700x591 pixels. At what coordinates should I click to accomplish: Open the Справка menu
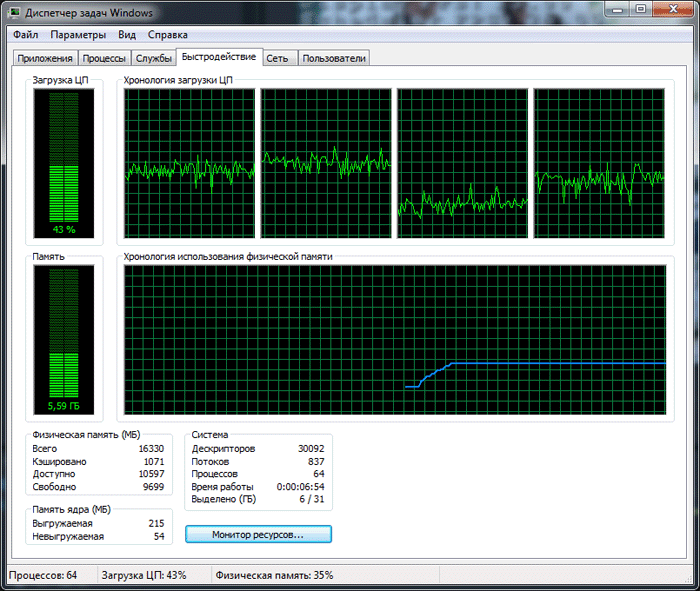(x=167, y=35)
